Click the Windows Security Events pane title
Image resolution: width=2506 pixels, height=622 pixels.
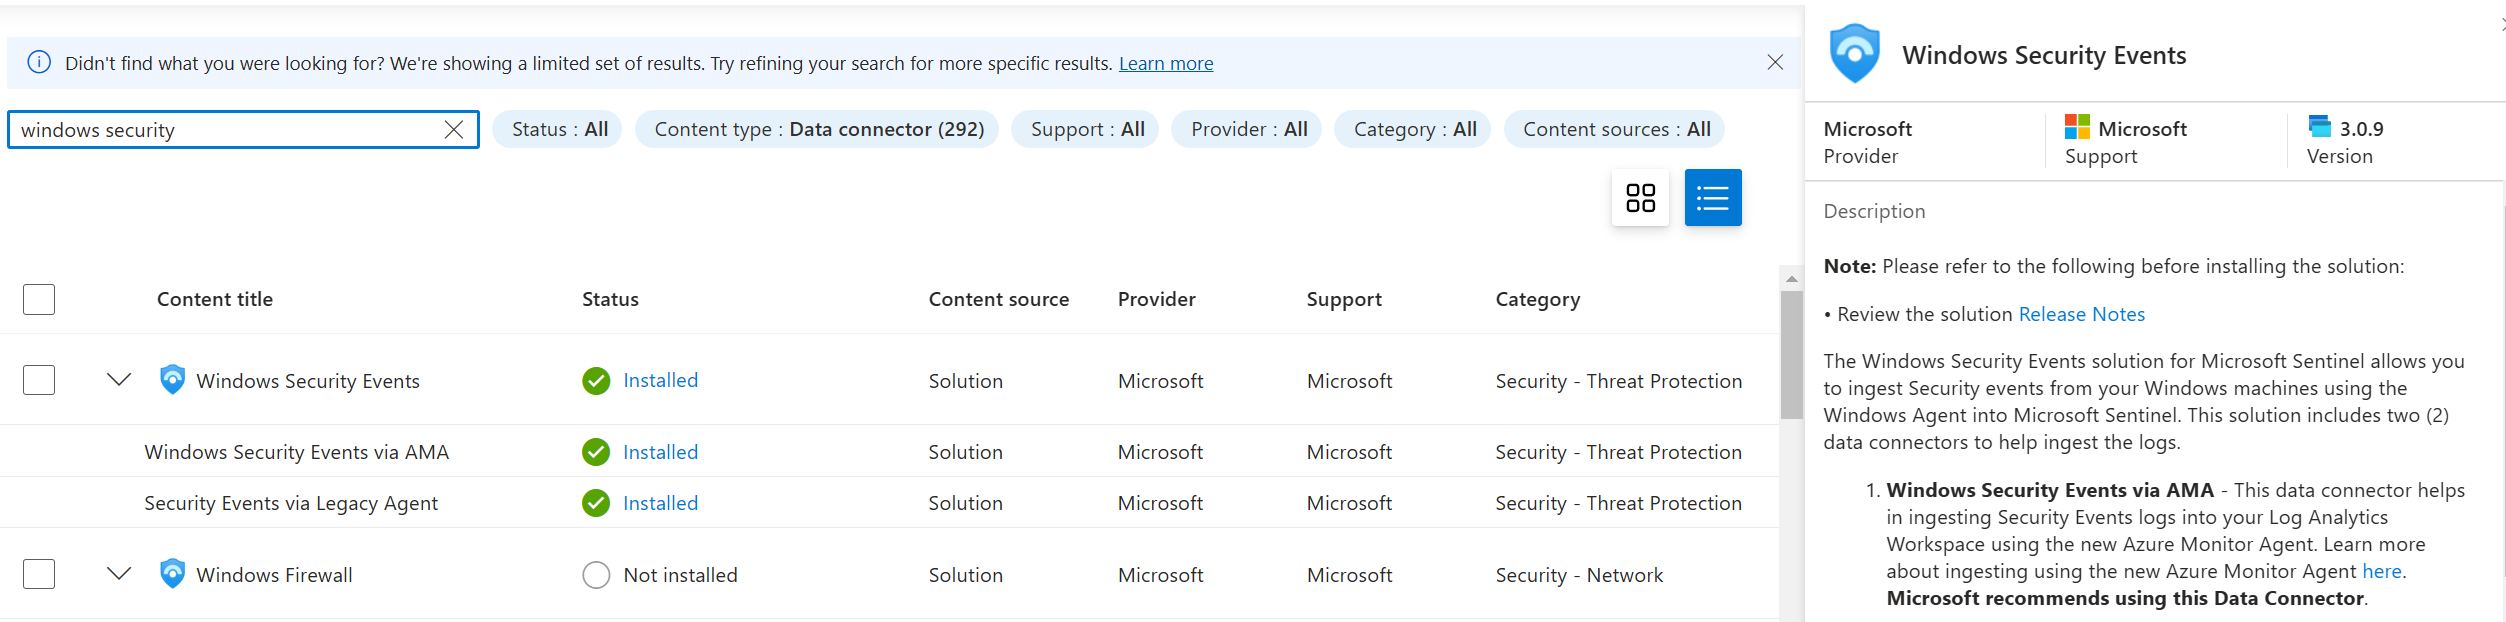click(x=2044, y=55)
